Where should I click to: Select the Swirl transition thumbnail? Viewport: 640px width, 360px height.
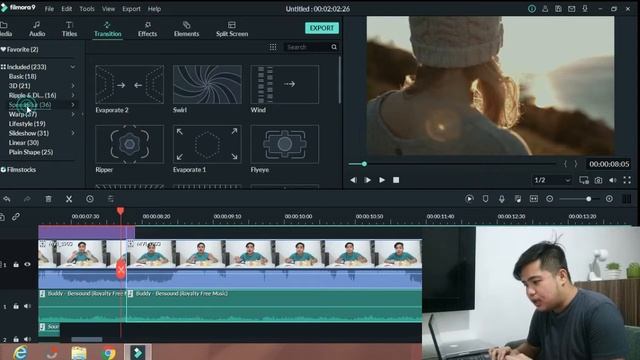(x=207, y=84)
